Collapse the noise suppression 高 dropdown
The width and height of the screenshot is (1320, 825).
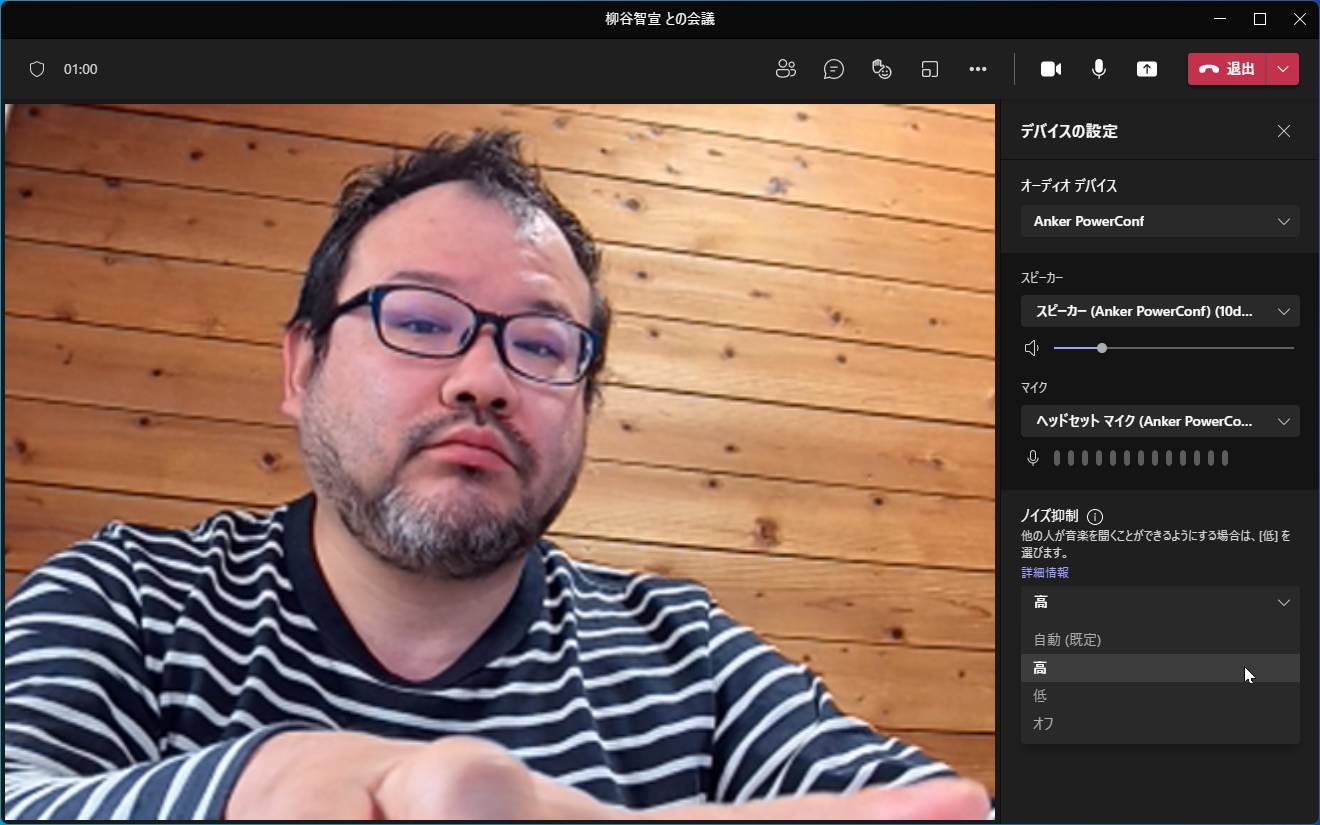click(x=1160, y=602)
